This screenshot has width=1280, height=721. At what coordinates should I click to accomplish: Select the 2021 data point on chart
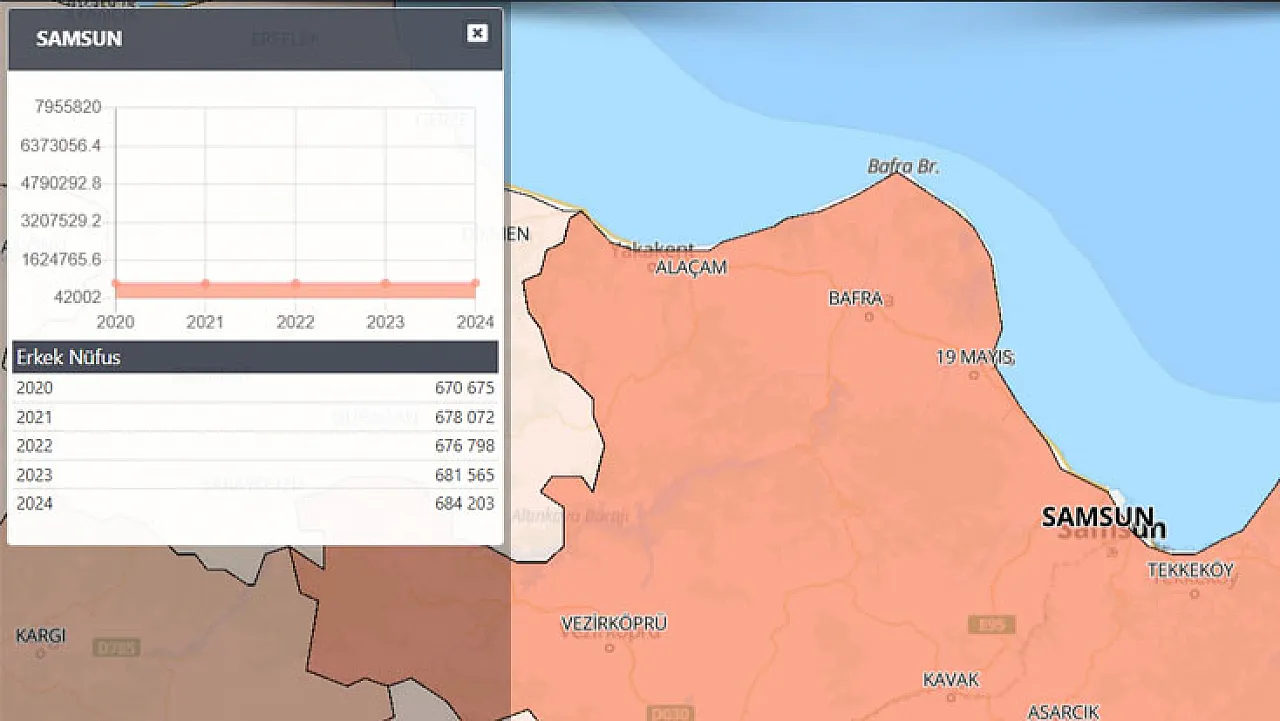point(206,283)
